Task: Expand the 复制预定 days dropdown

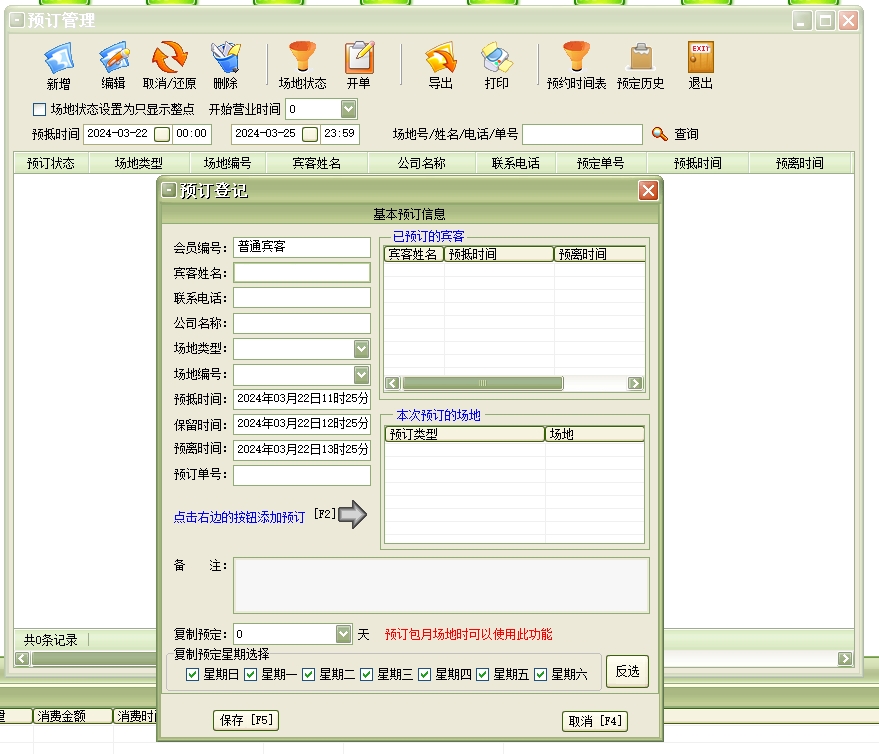Action: (343, 634)
